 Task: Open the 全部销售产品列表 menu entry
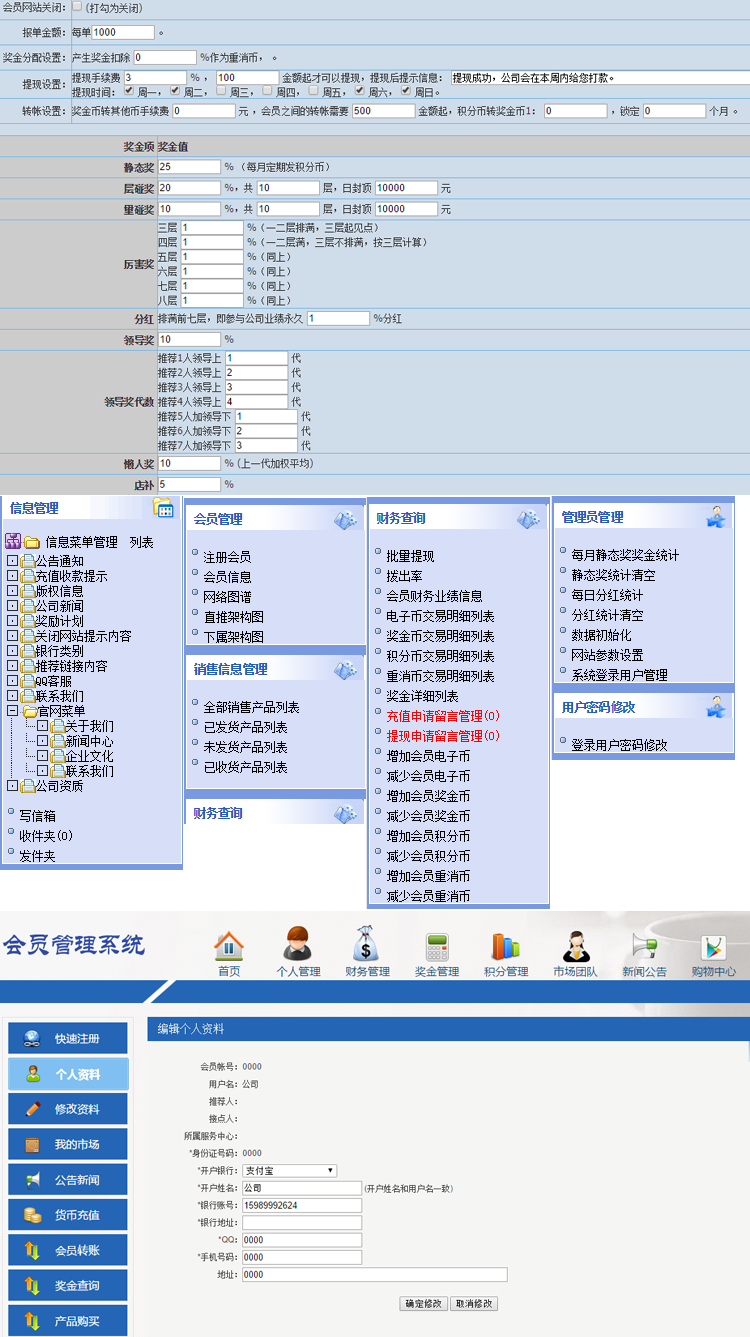pos(251,707)
